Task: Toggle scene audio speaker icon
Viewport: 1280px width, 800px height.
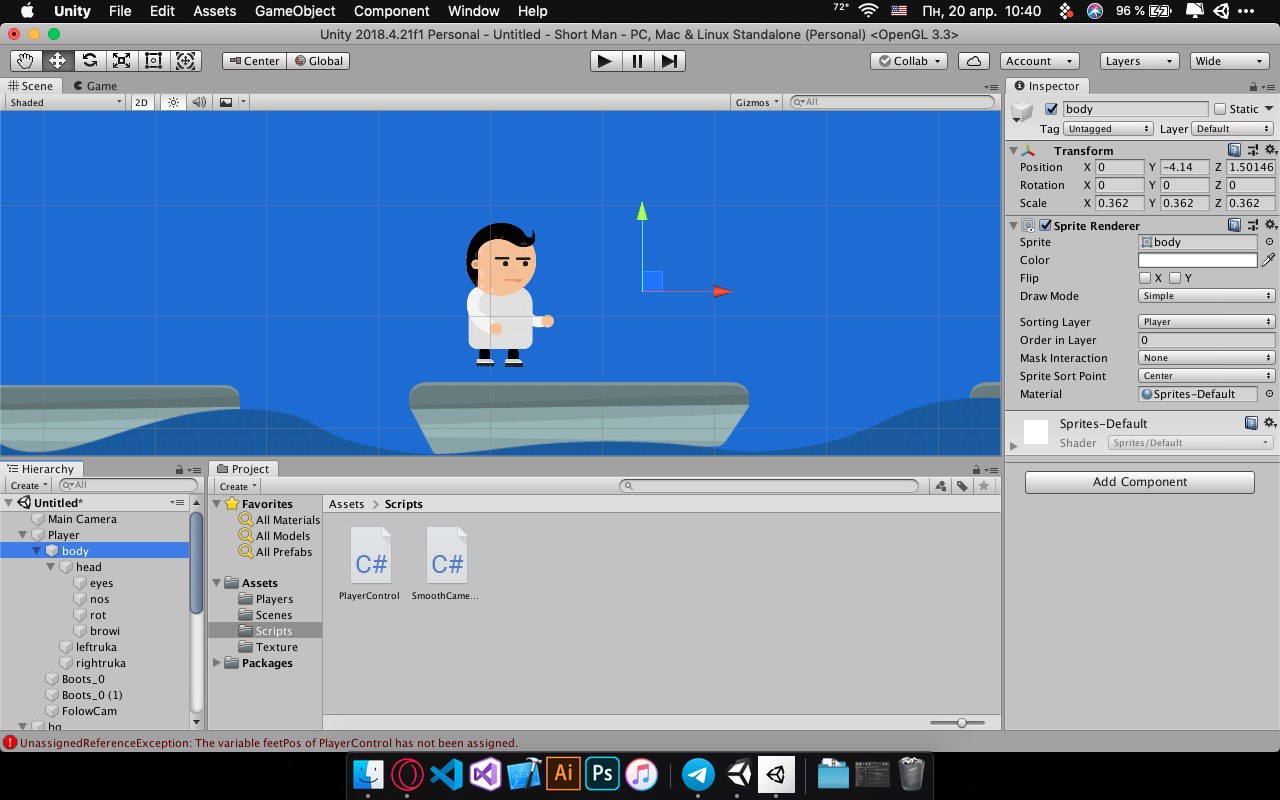Action: click(x=199, y=102)
